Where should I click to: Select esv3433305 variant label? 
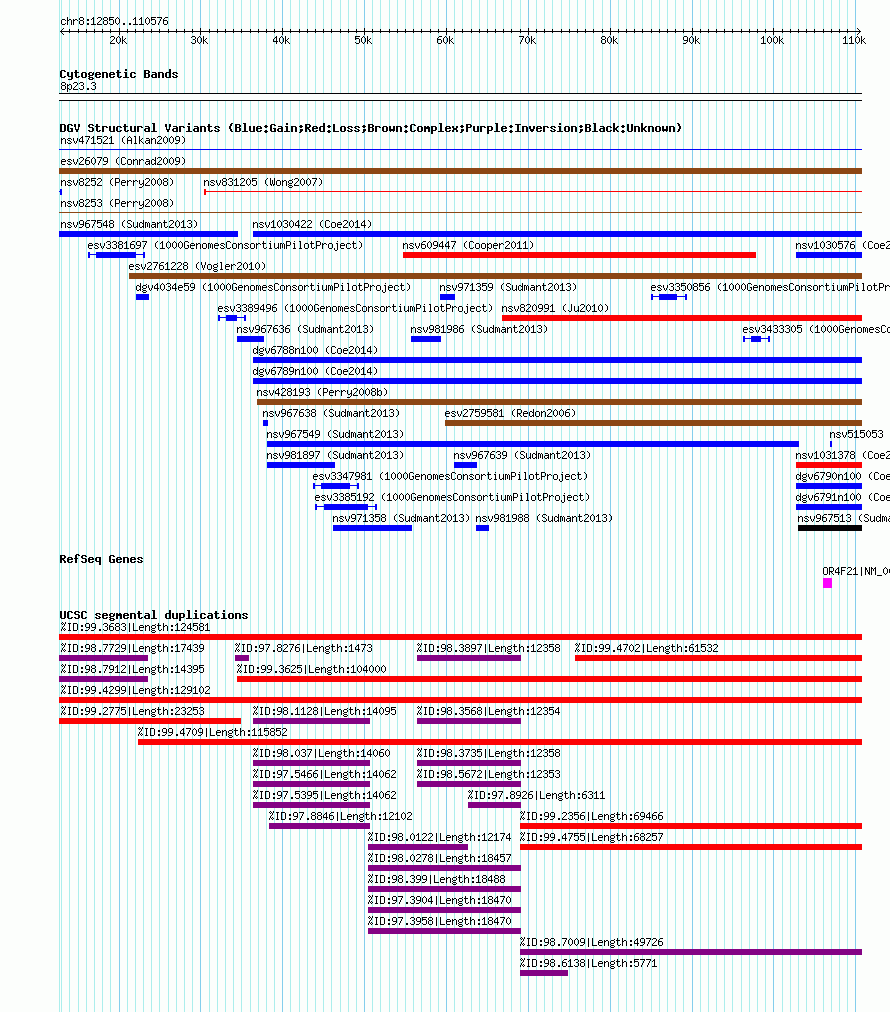click(816, 329)
